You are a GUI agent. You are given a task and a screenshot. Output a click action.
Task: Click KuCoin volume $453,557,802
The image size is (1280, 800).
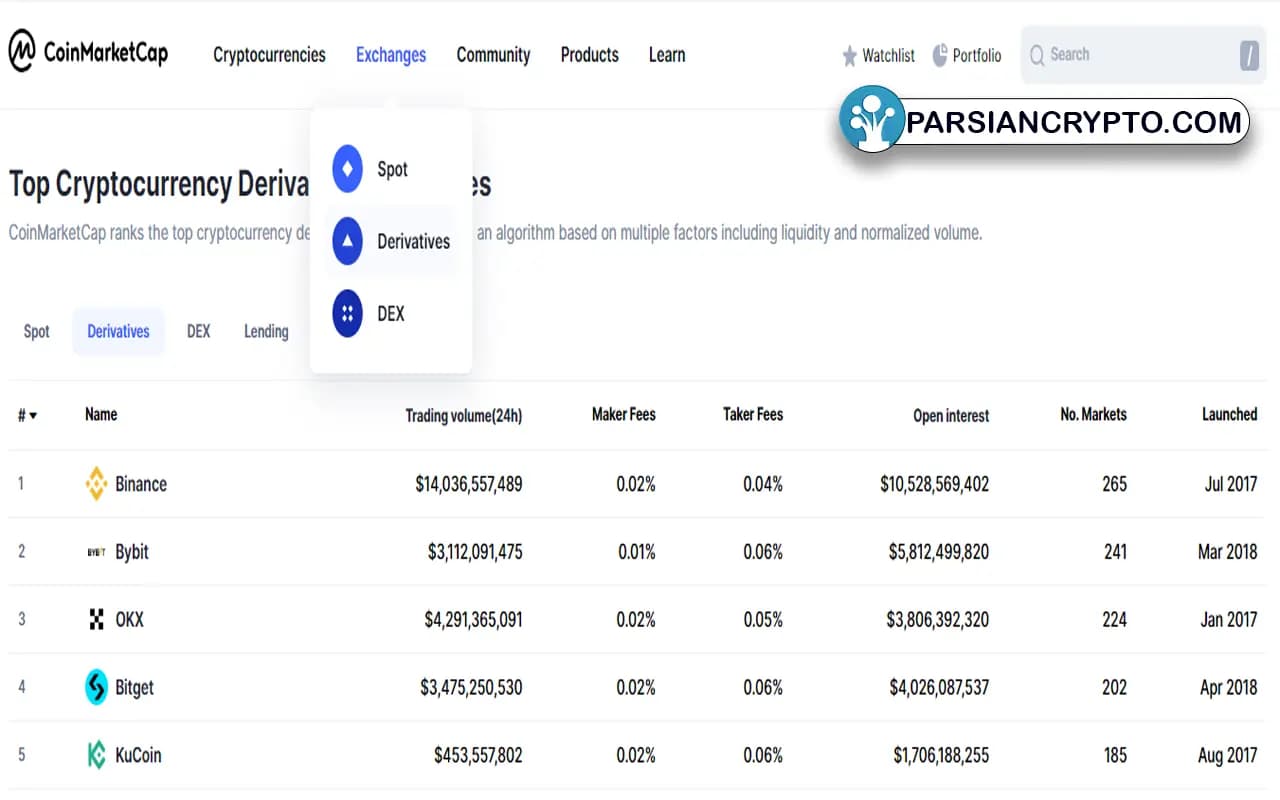click(x=478, y=755)
